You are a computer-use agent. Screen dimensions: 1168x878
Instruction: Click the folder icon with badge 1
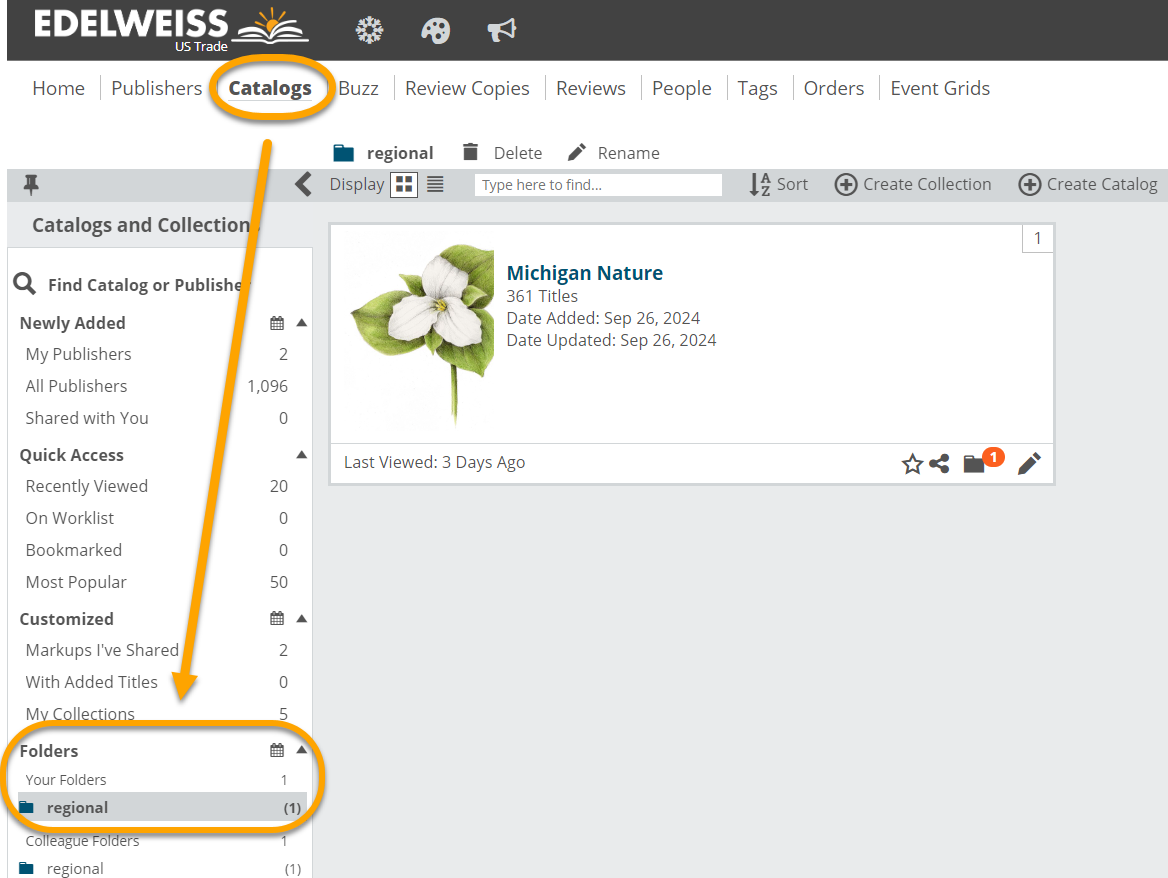tap(974, 464)
